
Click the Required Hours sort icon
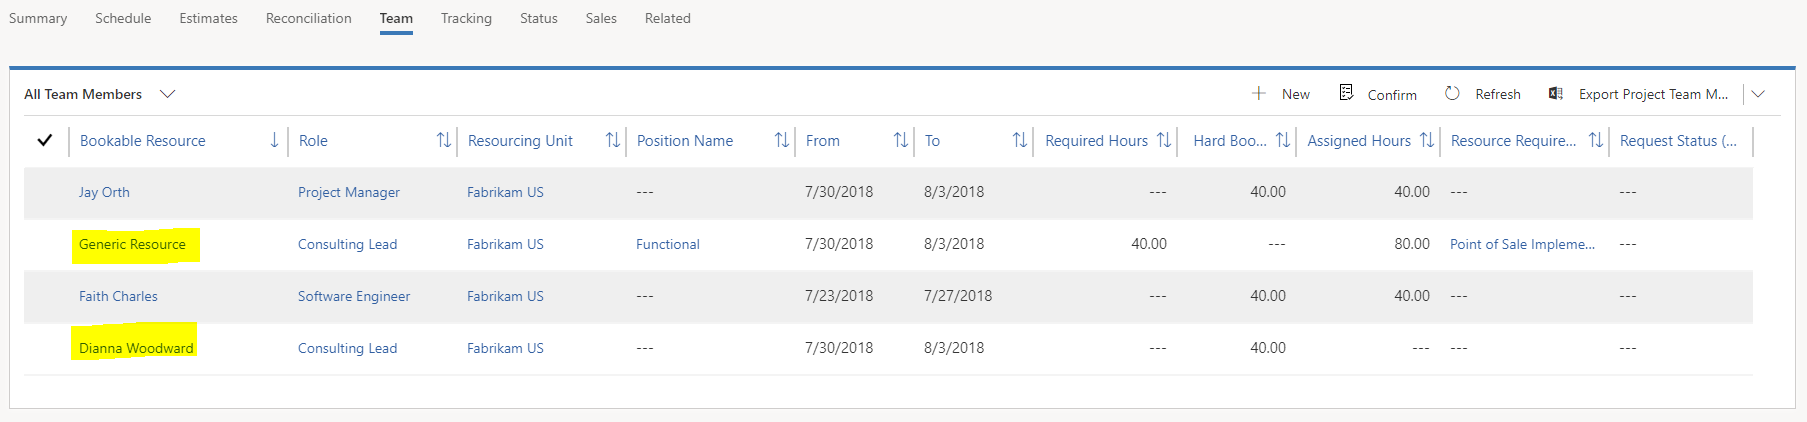point(1163,141)
